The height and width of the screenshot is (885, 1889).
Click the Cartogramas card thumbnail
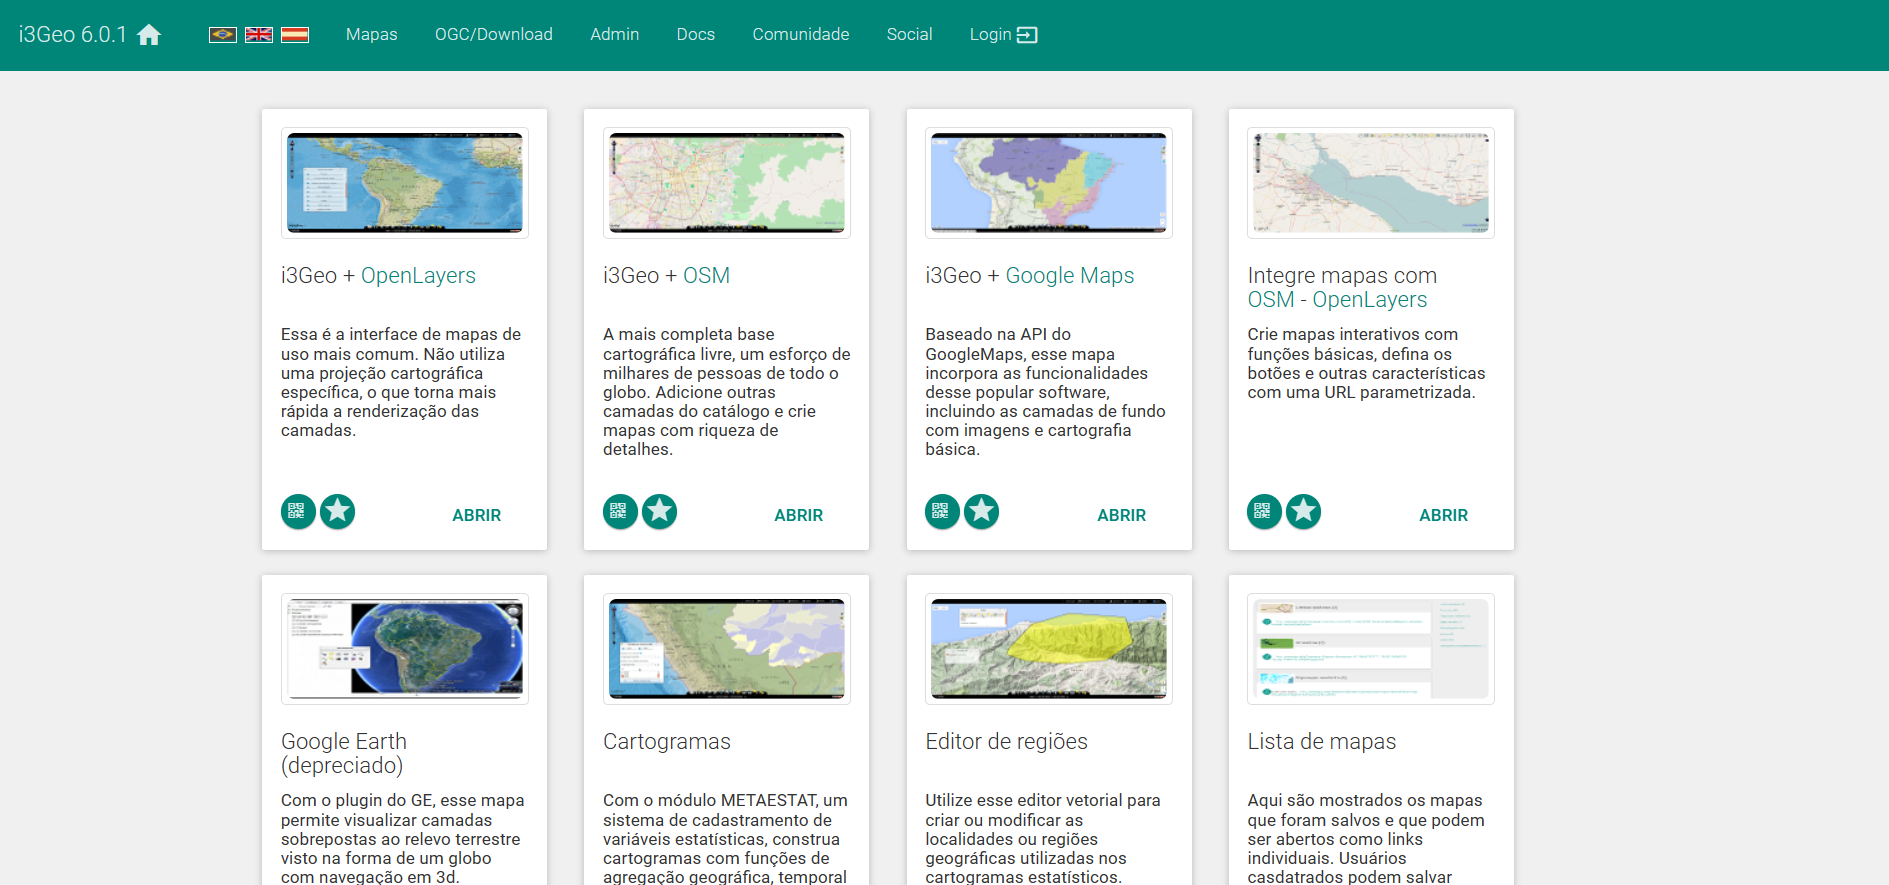[x=727, y=649]
